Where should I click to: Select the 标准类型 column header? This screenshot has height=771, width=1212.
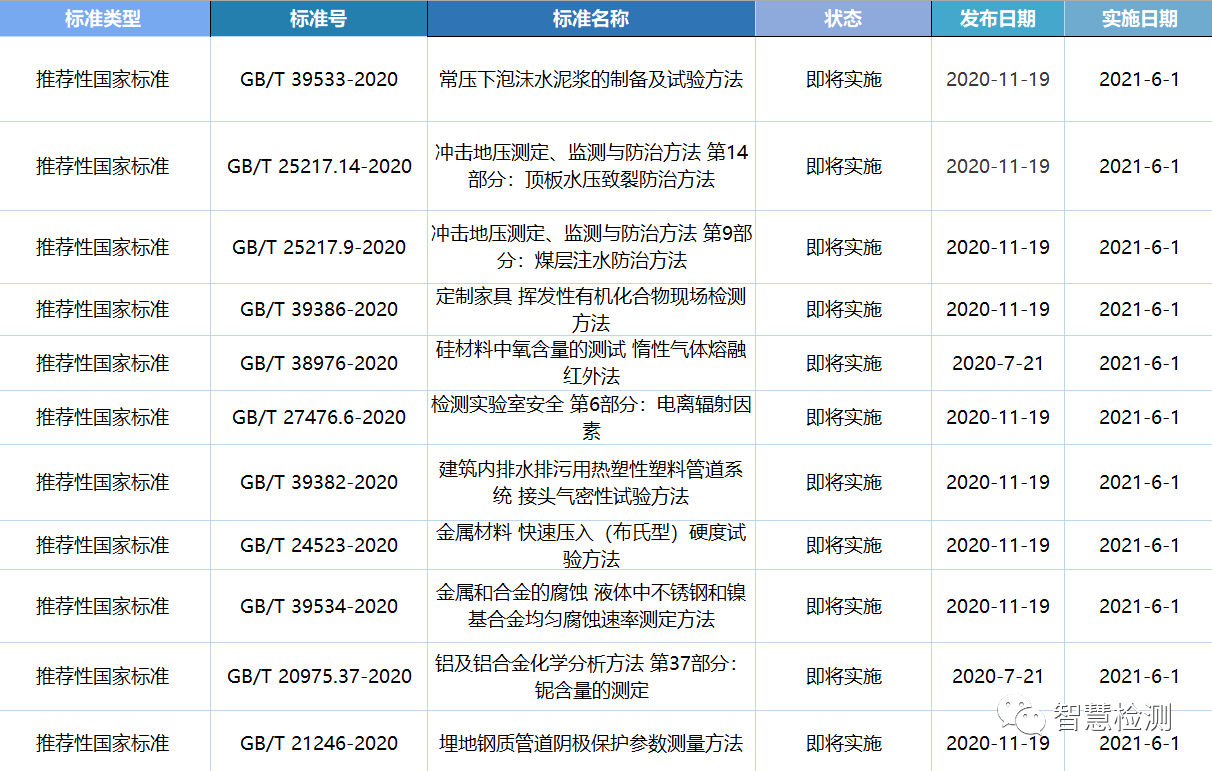pos(103,19)
